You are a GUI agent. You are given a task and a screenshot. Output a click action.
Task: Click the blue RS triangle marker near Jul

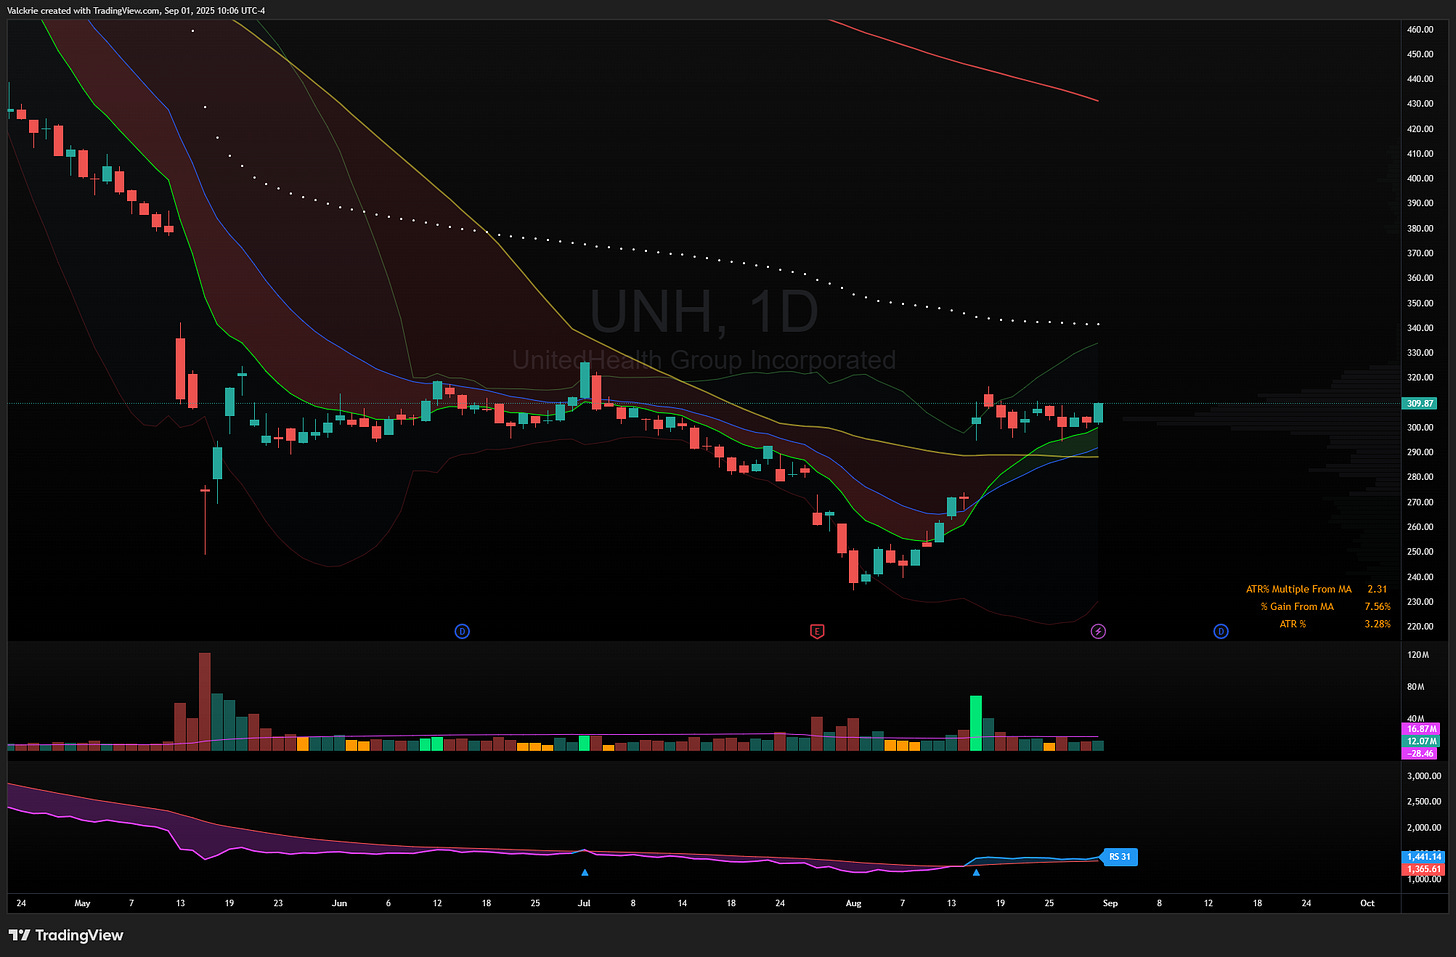click(x=585, y=872)
